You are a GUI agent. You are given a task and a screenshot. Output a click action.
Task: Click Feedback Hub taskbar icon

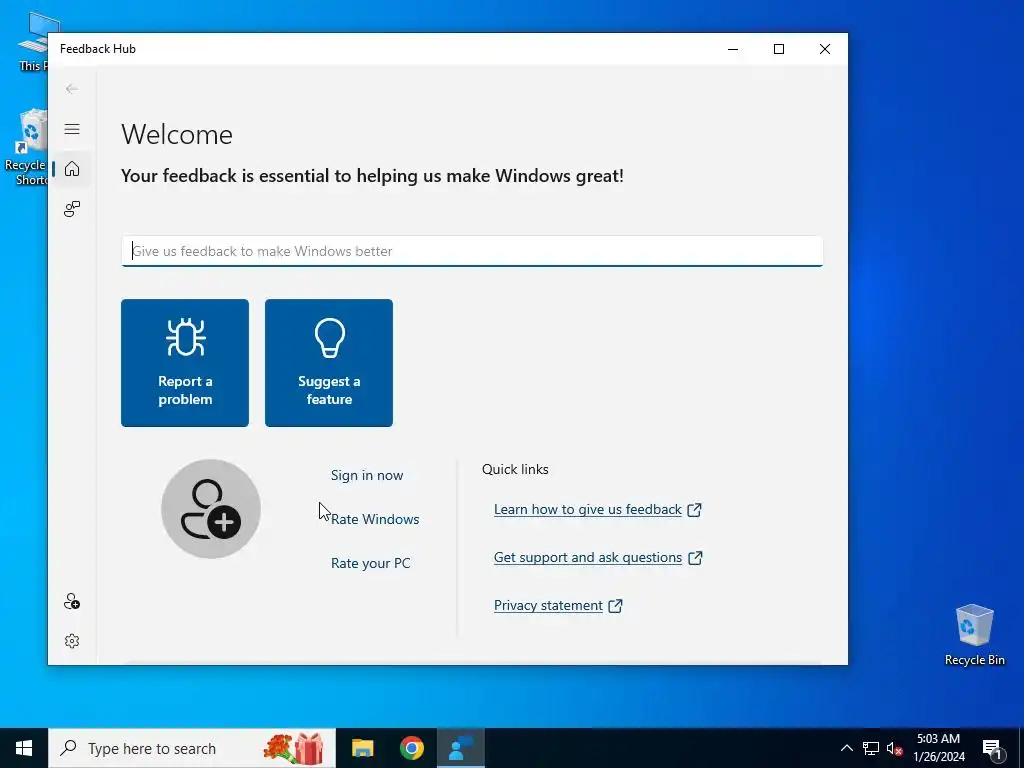click(461, 748)
